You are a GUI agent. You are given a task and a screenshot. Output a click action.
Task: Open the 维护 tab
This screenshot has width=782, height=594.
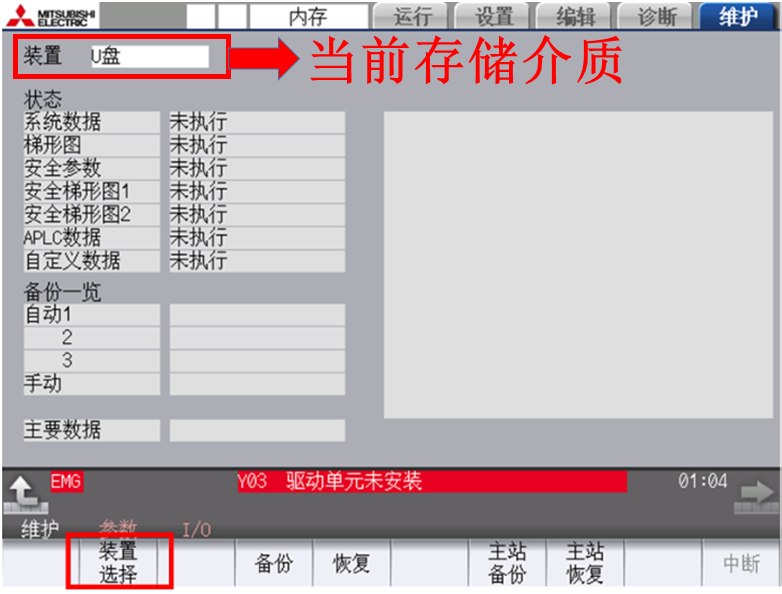tap(739, 16)
